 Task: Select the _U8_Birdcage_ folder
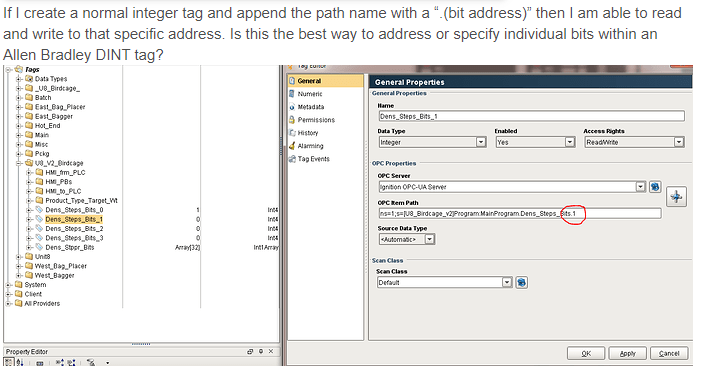(x=58, y=88)
